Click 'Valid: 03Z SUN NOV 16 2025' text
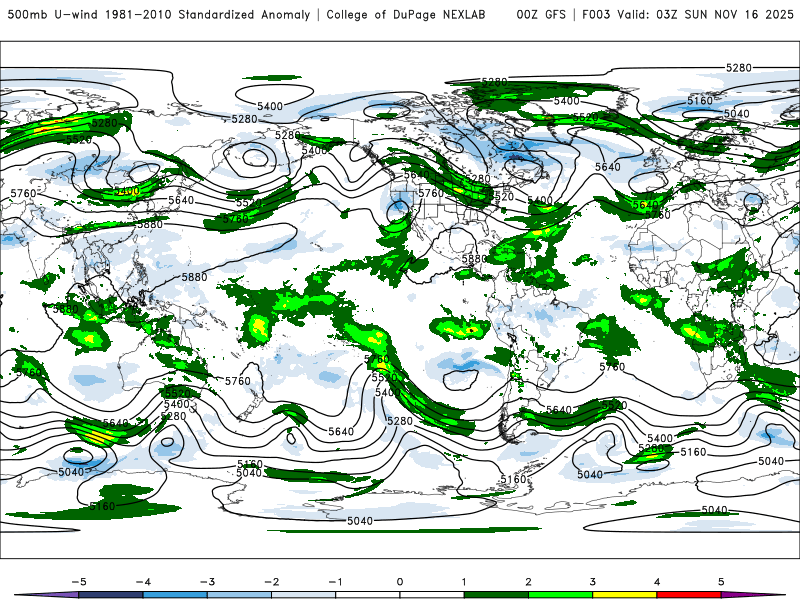The height and width of the screenshot is (600, 800). [705, 14]
